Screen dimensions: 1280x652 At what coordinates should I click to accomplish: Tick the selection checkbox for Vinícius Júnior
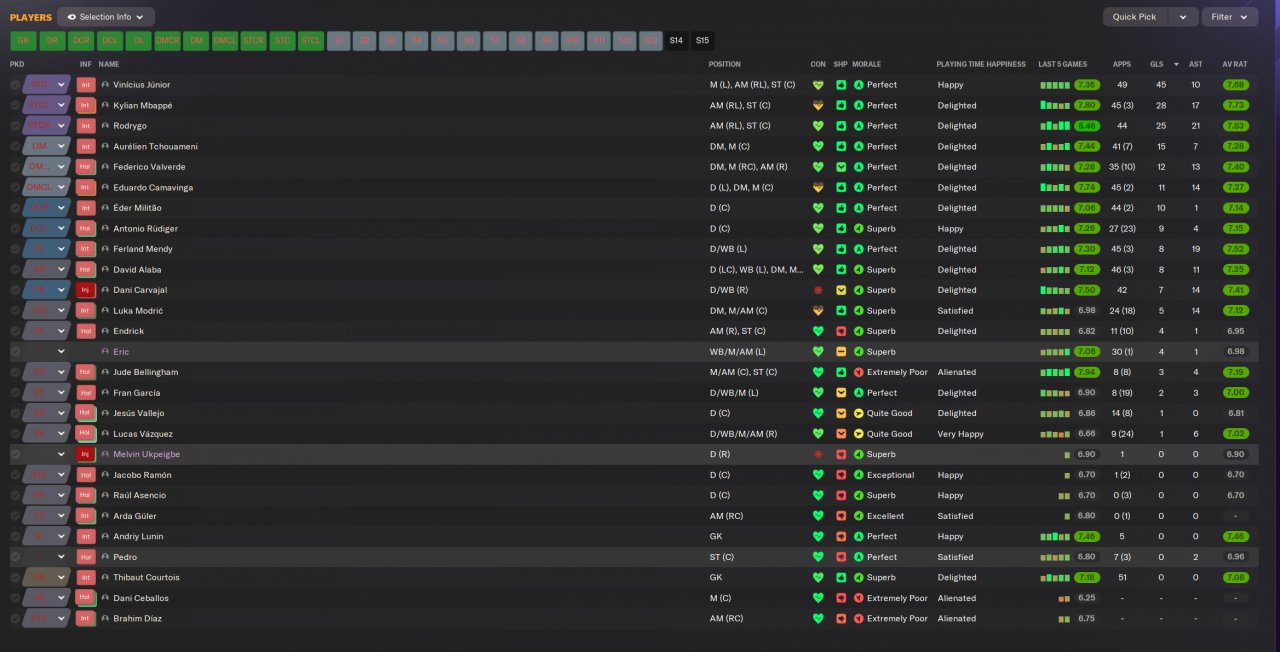15,85
